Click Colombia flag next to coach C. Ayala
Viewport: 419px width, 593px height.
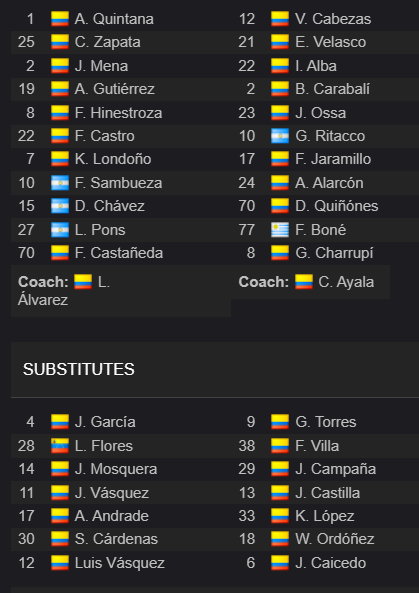pos(304,282)
